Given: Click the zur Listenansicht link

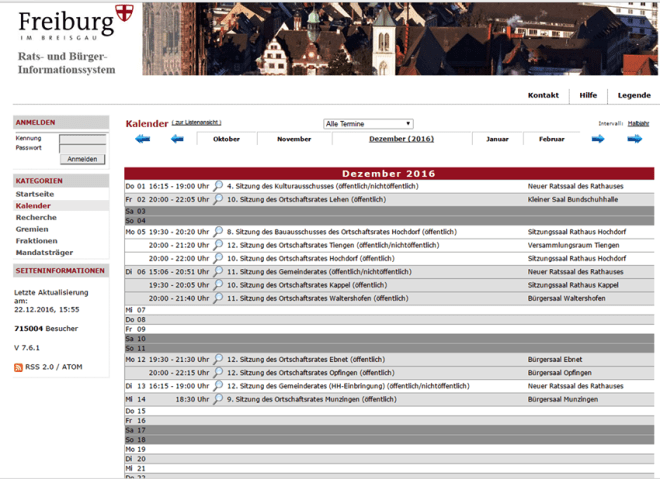Looking at the screenshot, I should click(x=196, y=122).
